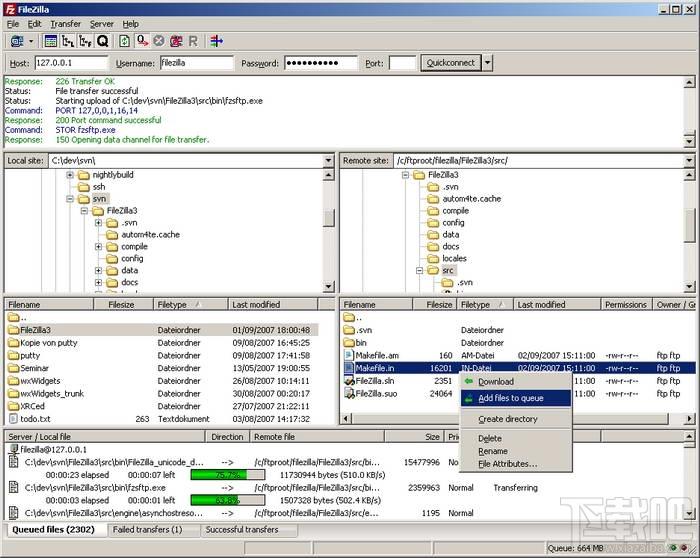Click the 63.8% upload progress bar
The width and height of the screenshot is (700, 558).
(x=228, y=500)
